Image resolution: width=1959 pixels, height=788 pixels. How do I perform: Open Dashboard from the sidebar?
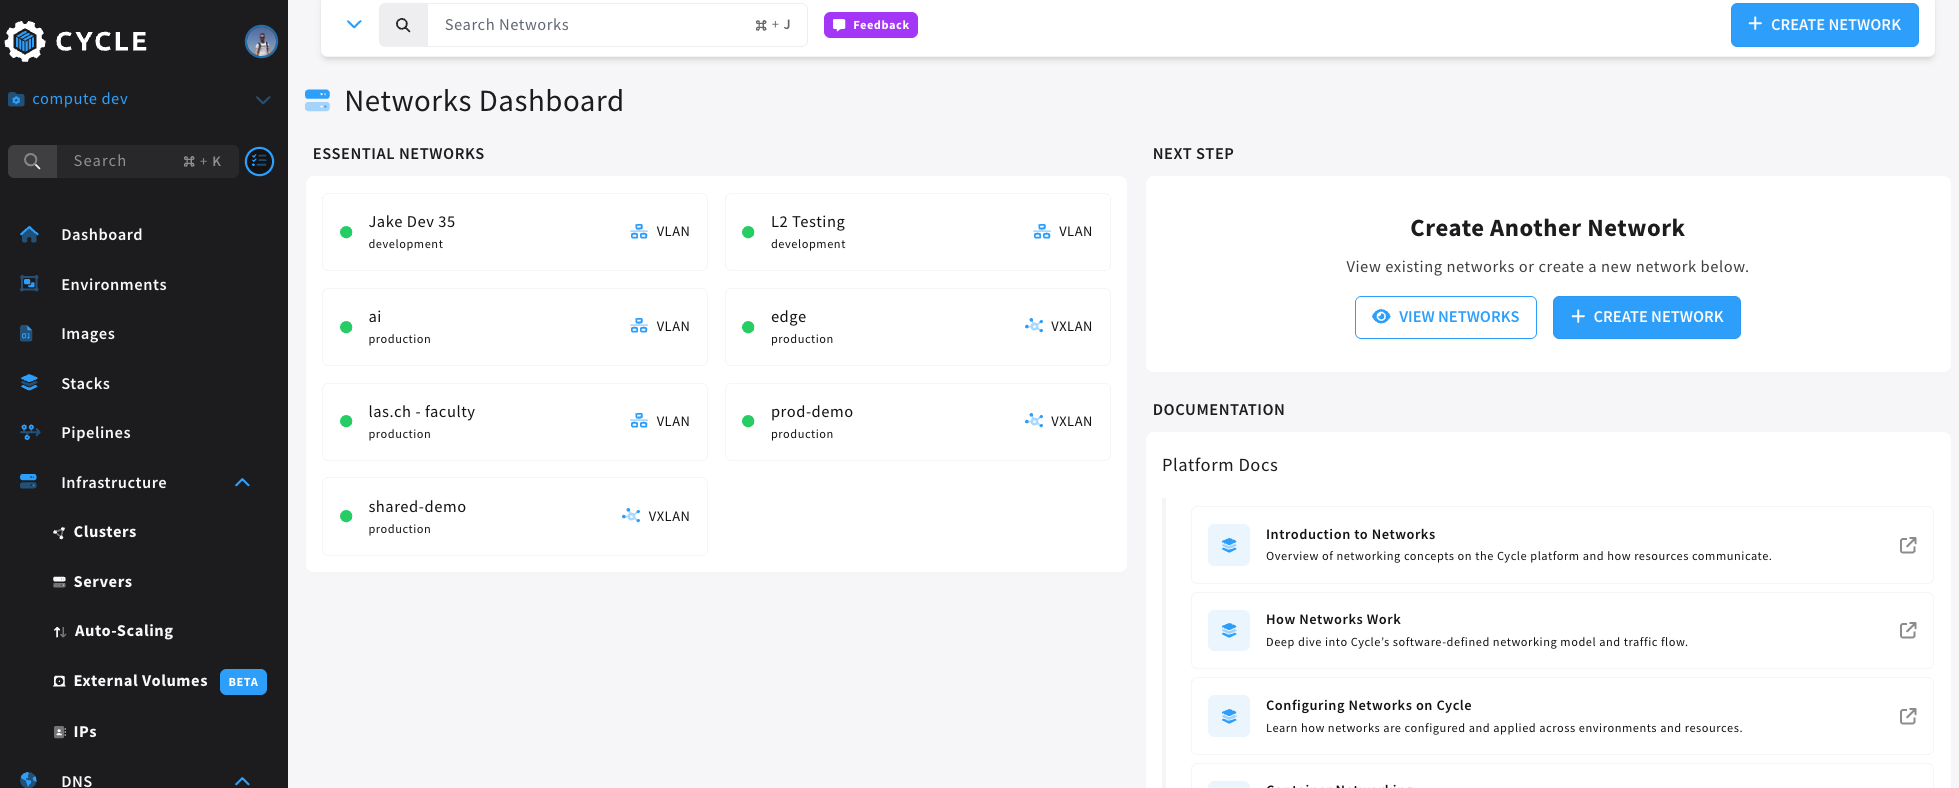[102, 235]
